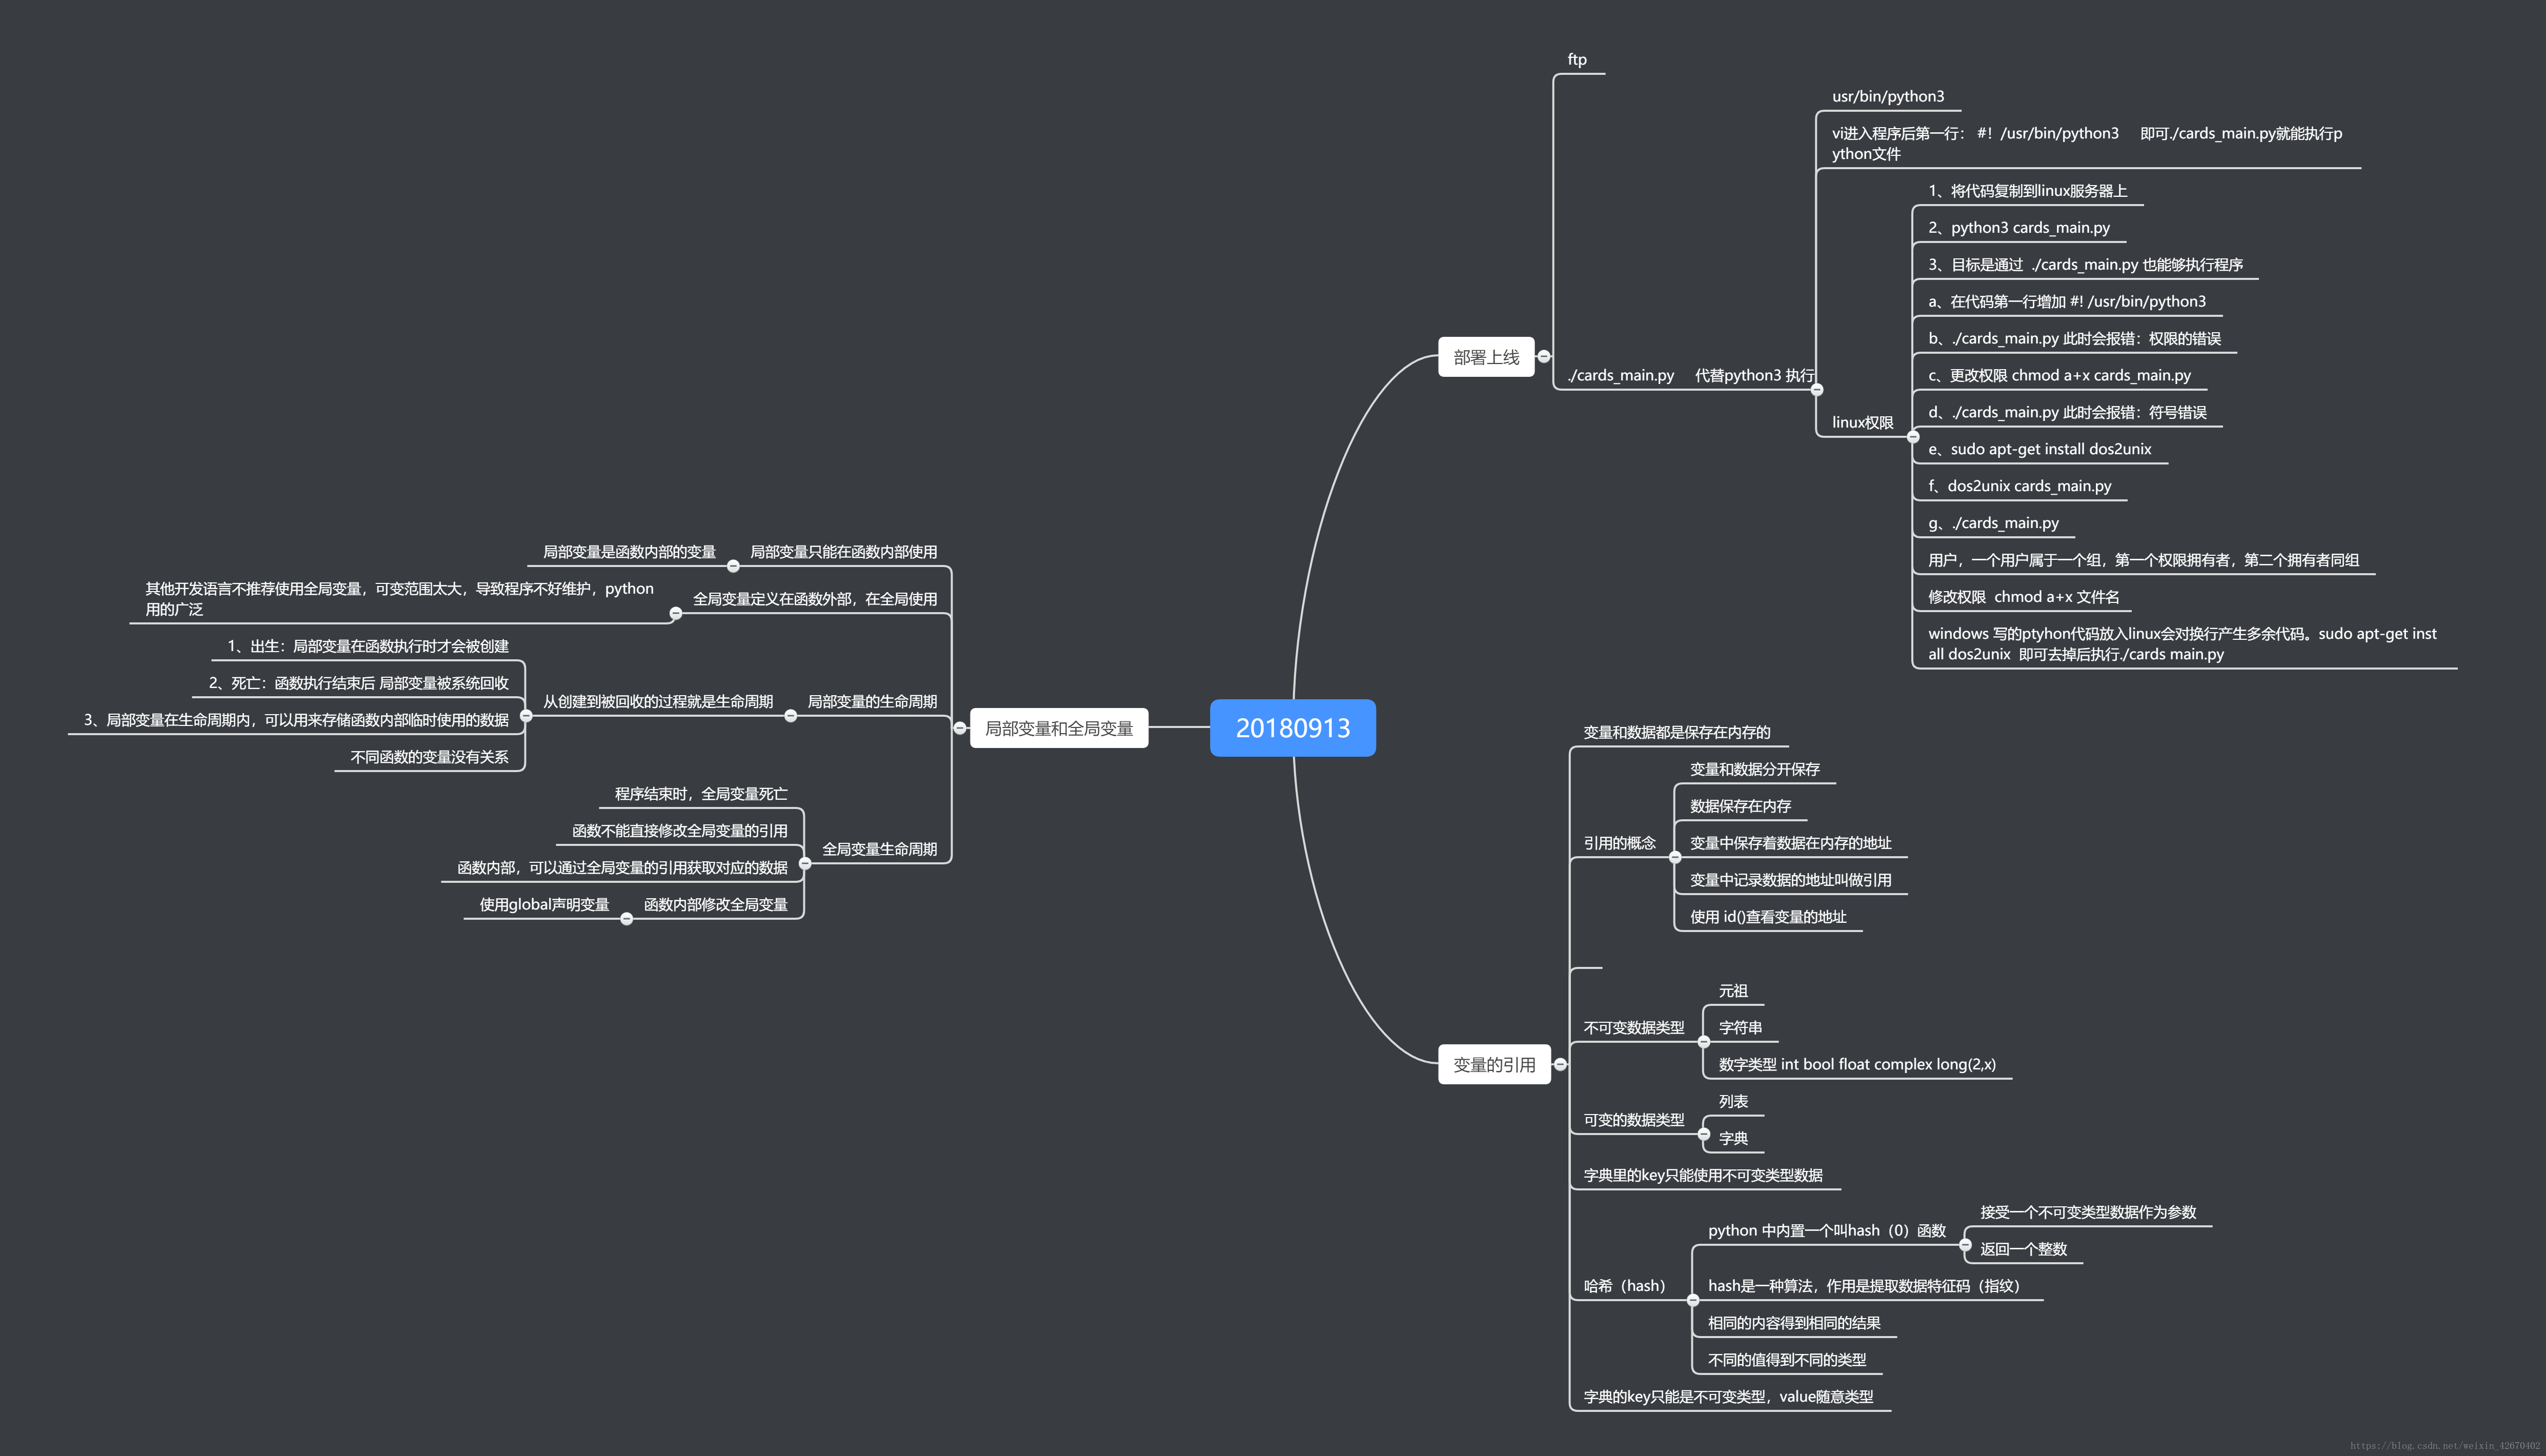The width and height of the screenshot is (2546, 1456).
Task: Collapse the 不可变数据类型 subtopic toggle
Action: (1704, 1042)
